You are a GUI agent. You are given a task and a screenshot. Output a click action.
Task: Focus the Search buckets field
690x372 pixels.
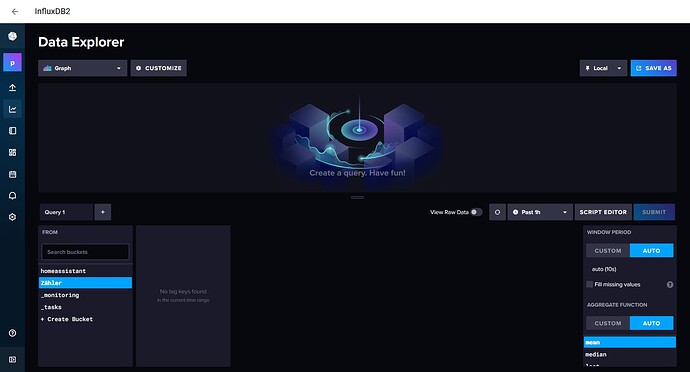pyautogui.click(x=85, y=252)
